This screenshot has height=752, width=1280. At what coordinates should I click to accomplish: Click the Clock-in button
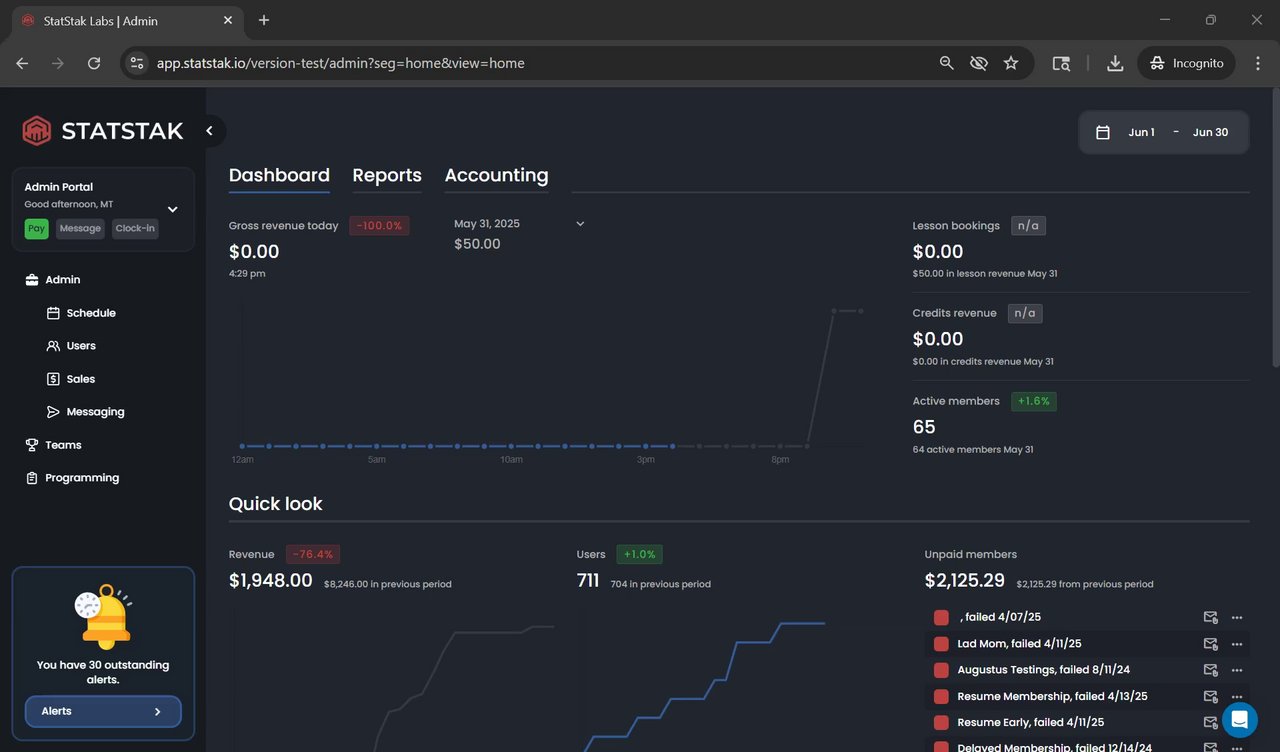[135, 229]
